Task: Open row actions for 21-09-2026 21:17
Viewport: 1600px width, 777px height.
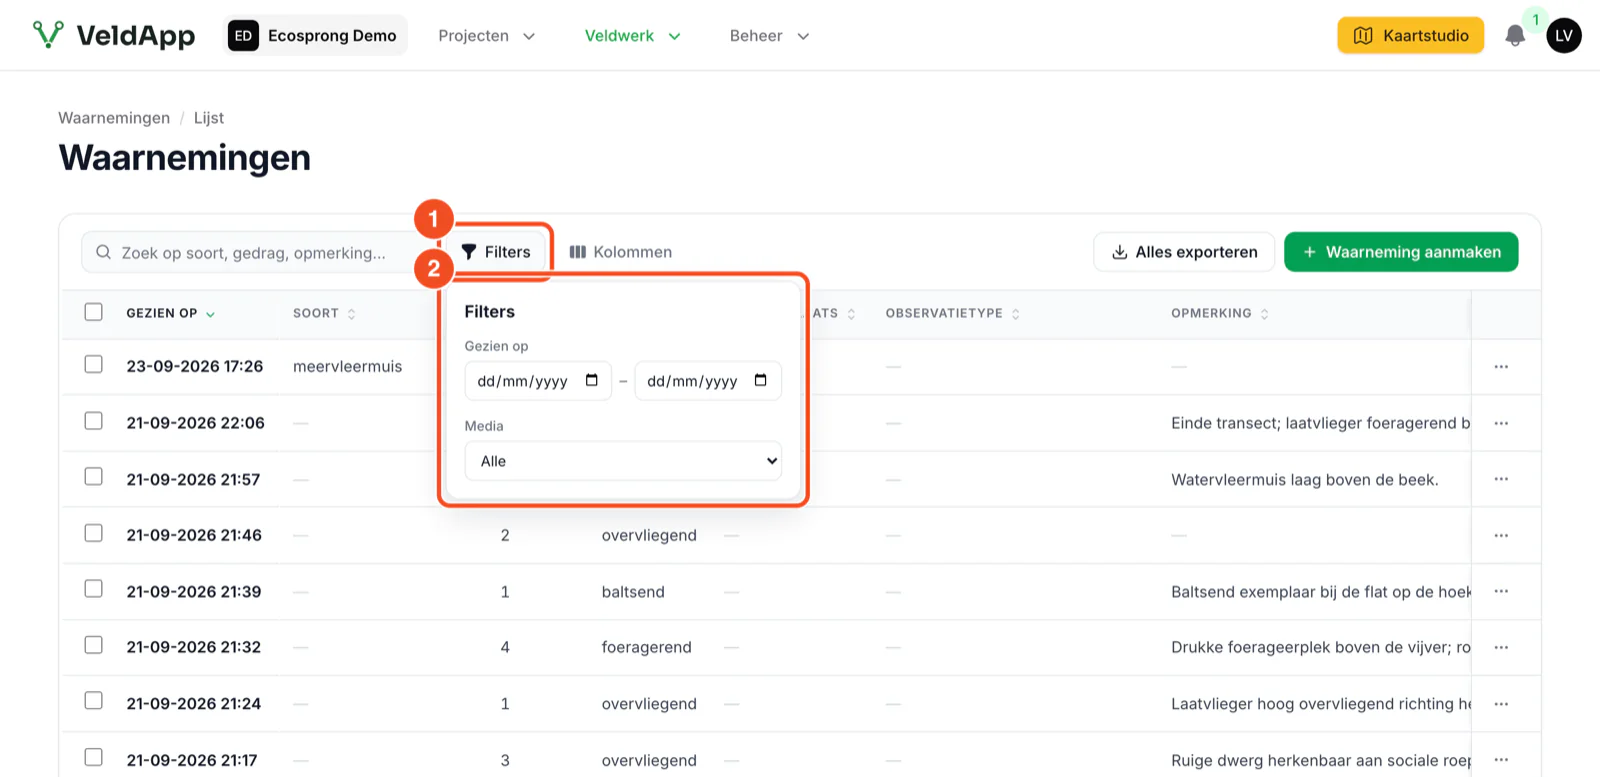Action: tap(1501, 760)
